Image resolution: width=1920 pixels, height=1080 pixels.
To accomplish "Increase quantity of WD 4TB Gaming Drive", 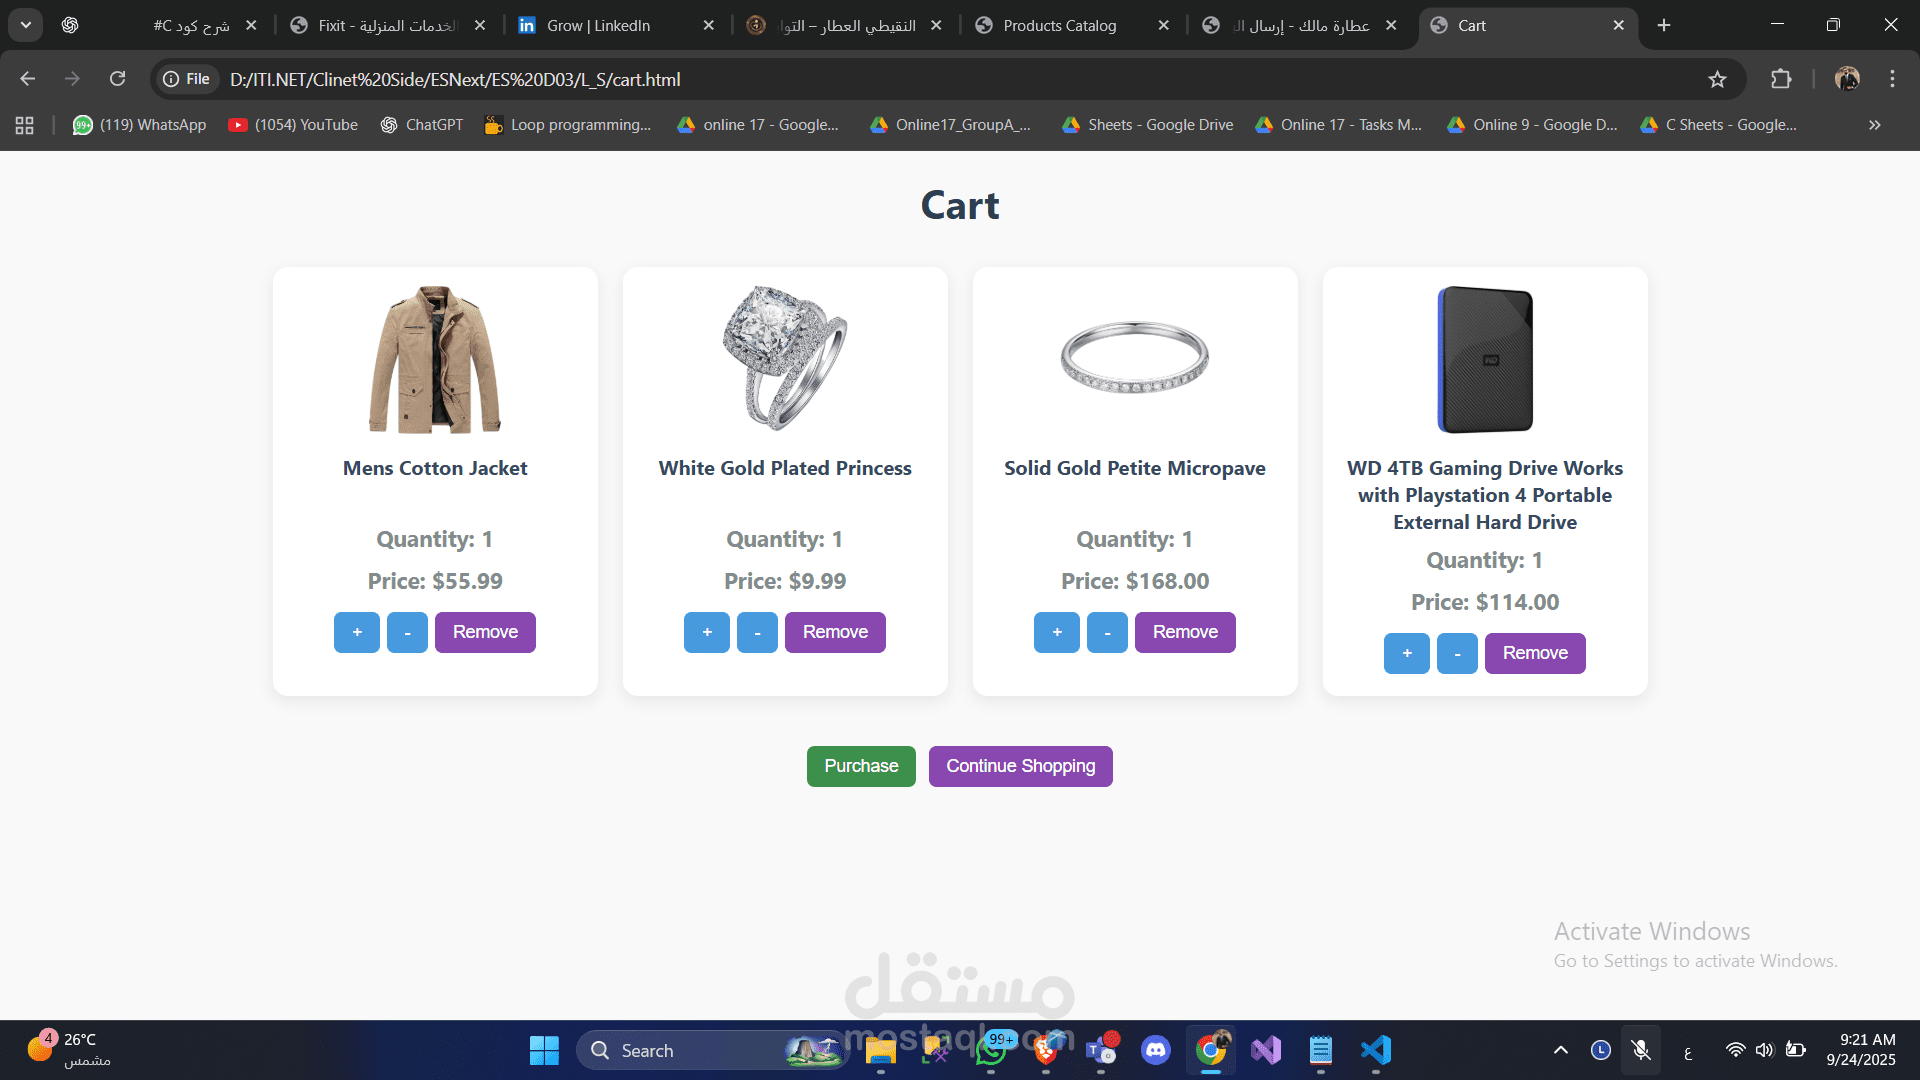I will 1407,653.
